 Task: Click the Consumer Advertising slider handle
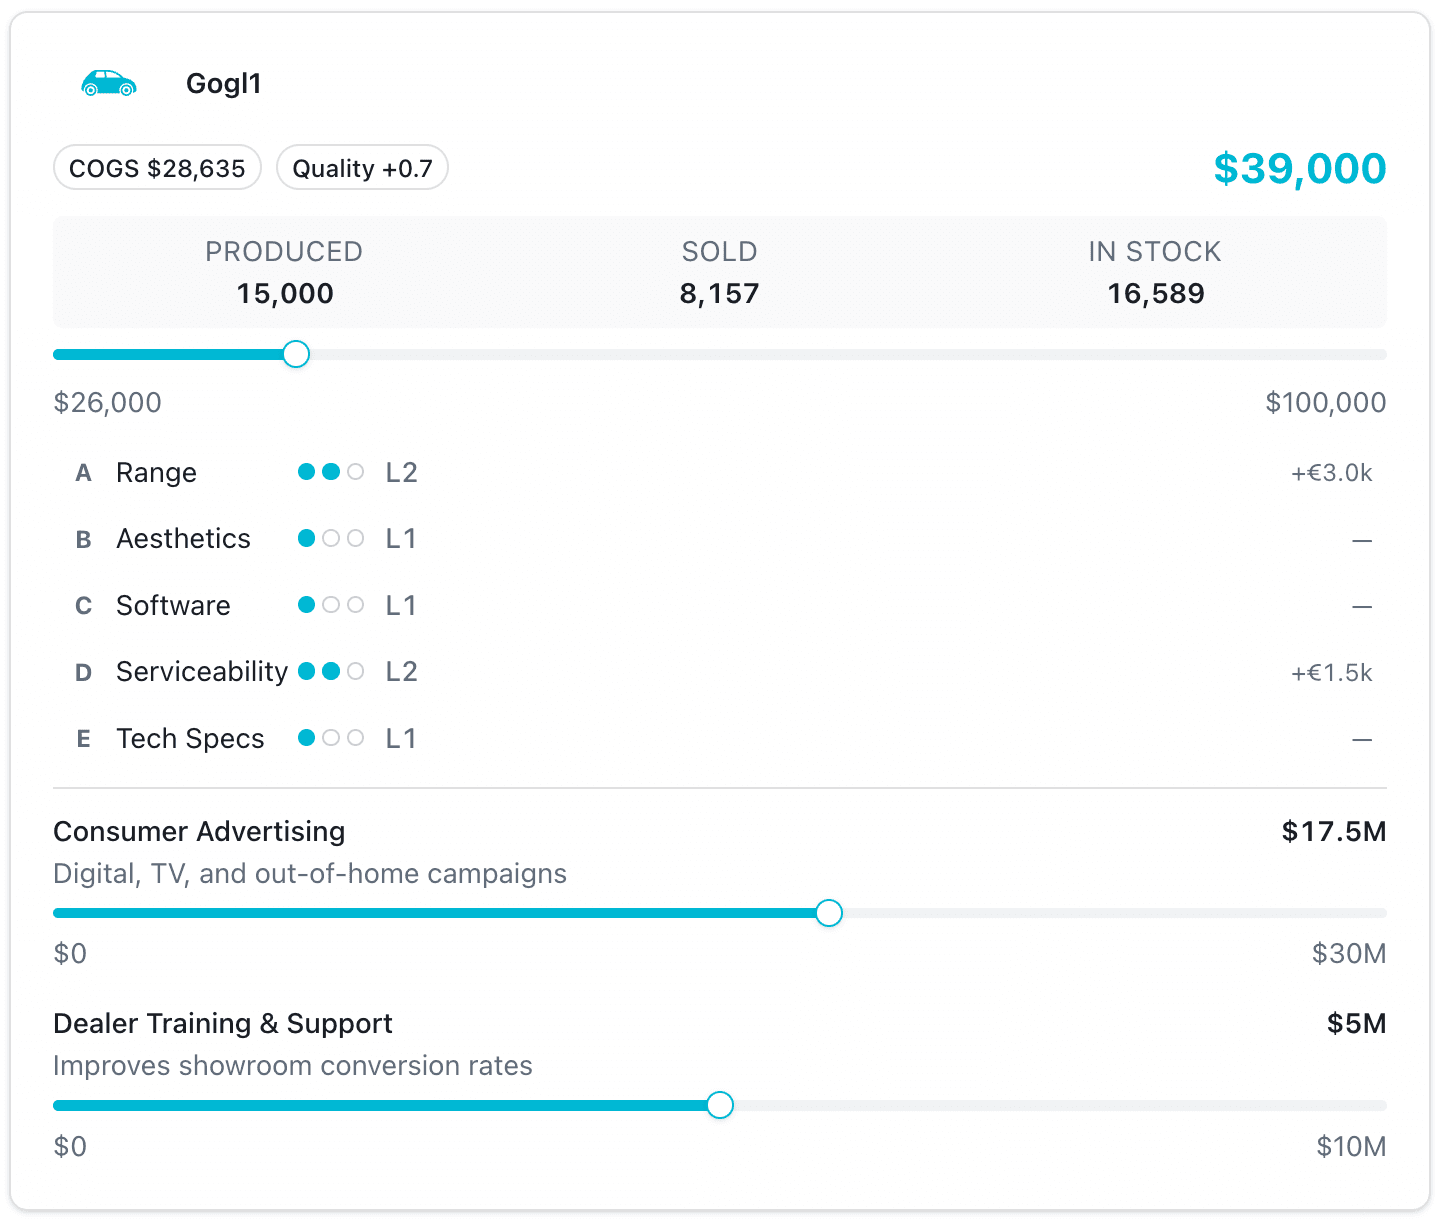(x=828, y=912)
